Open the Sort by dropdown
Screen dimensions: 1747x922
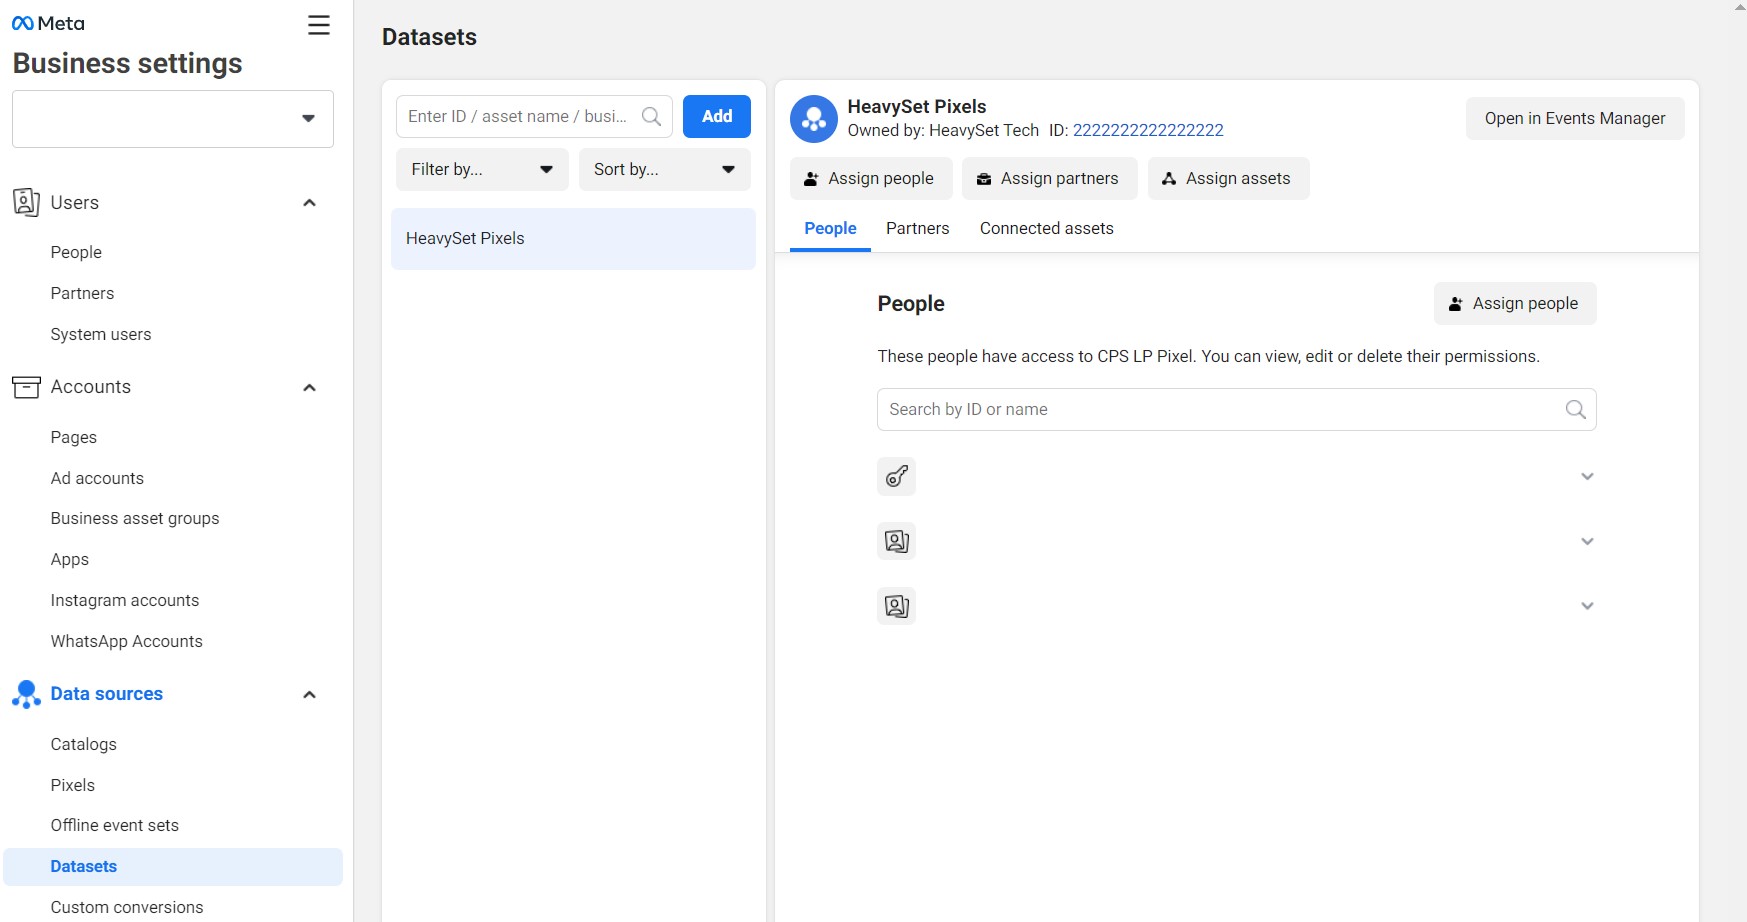point(665,169)
